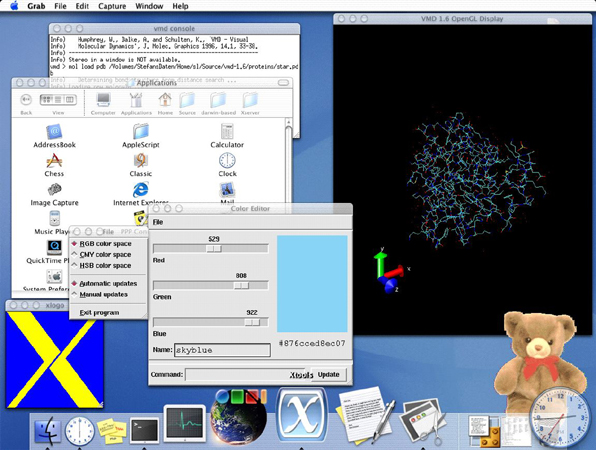Open the System Preferences icon in Applications

point(54,276)
